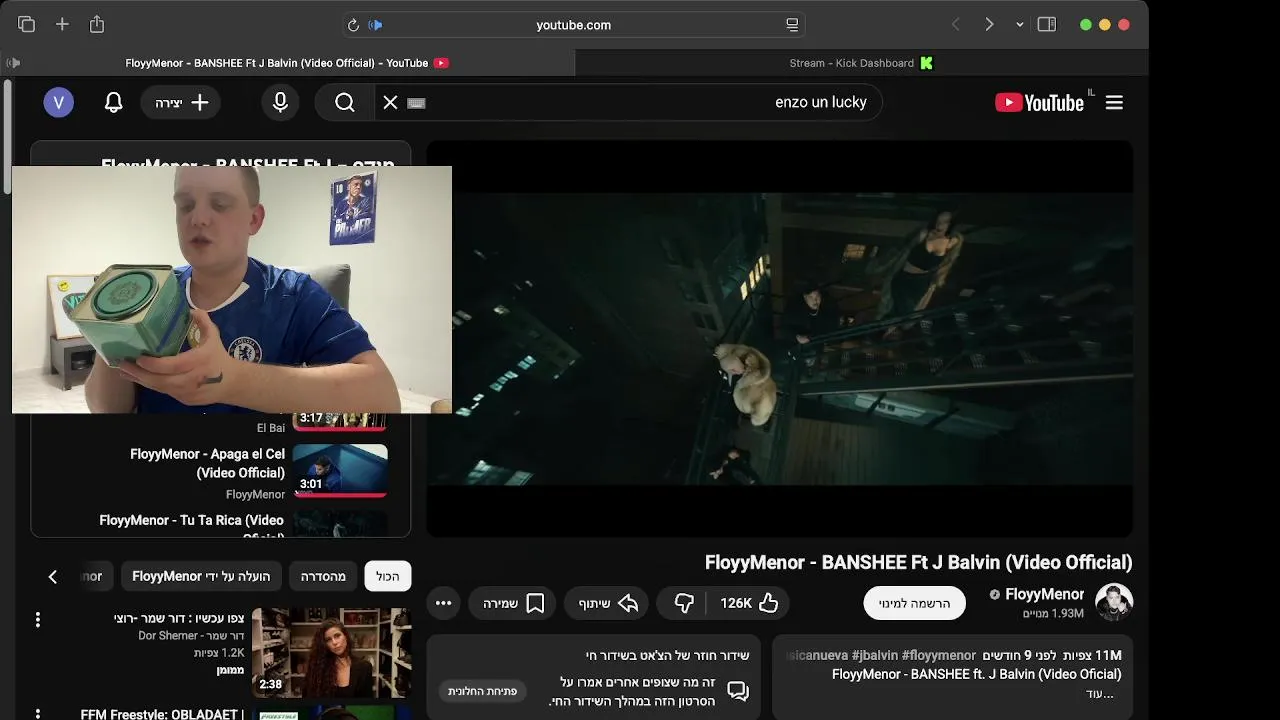Click the search magnifier button

345,102
